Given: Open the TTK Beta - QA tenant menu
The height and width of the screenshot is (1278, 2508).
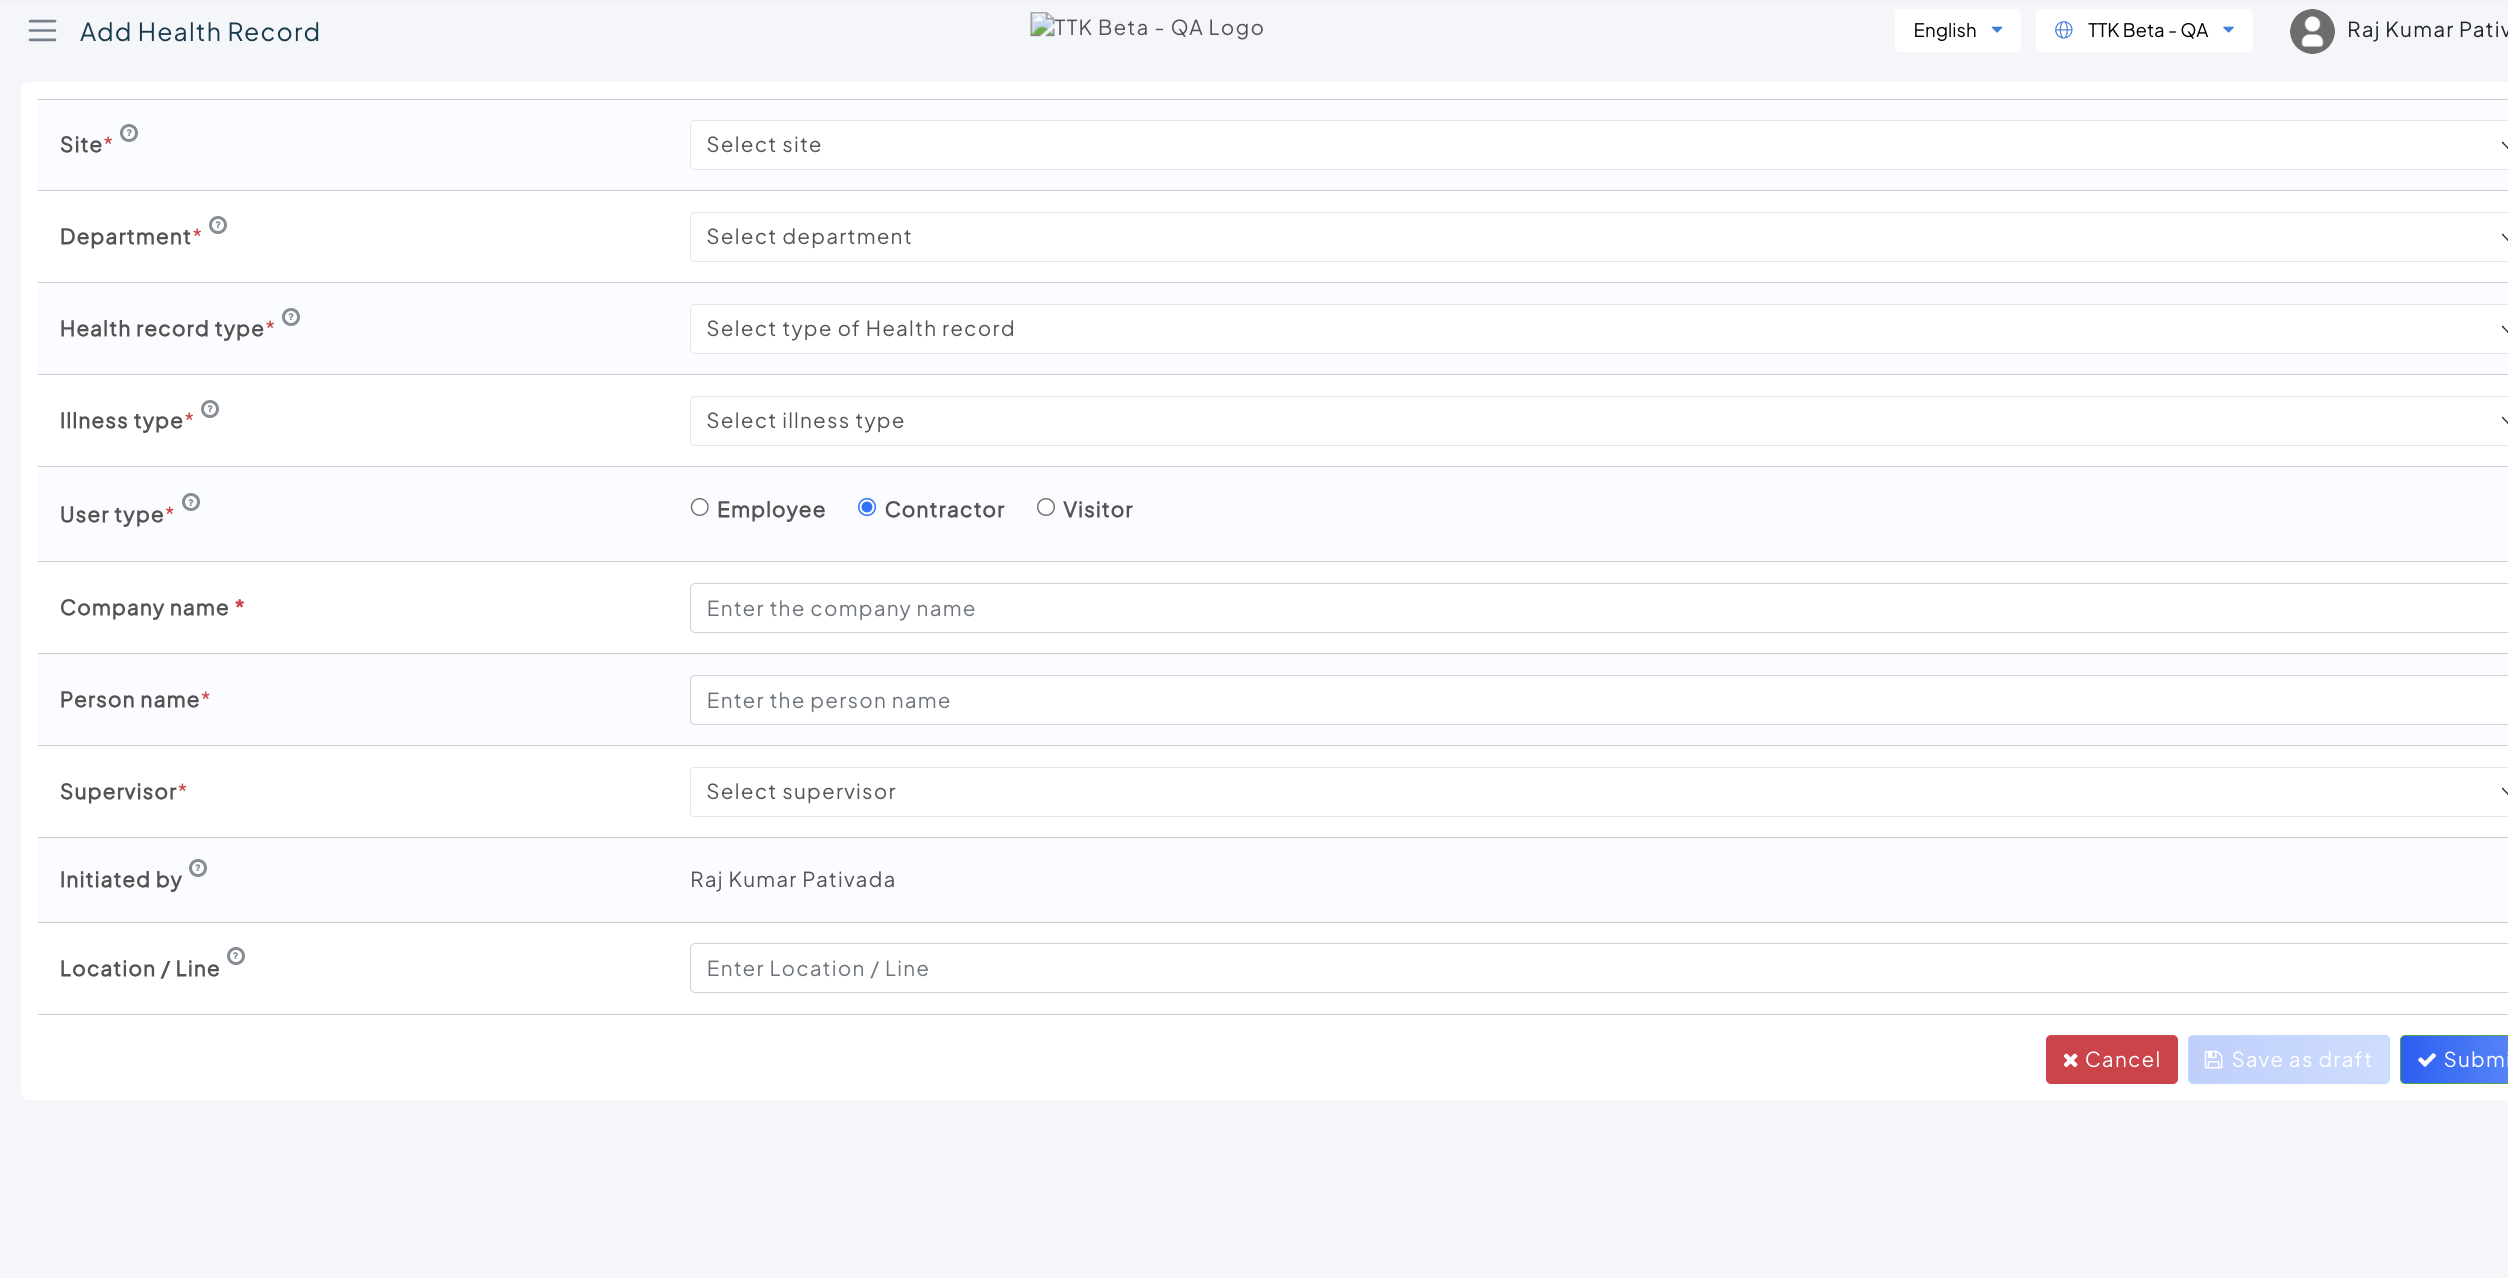Looking at the screenshot, I should [2144, 31].
